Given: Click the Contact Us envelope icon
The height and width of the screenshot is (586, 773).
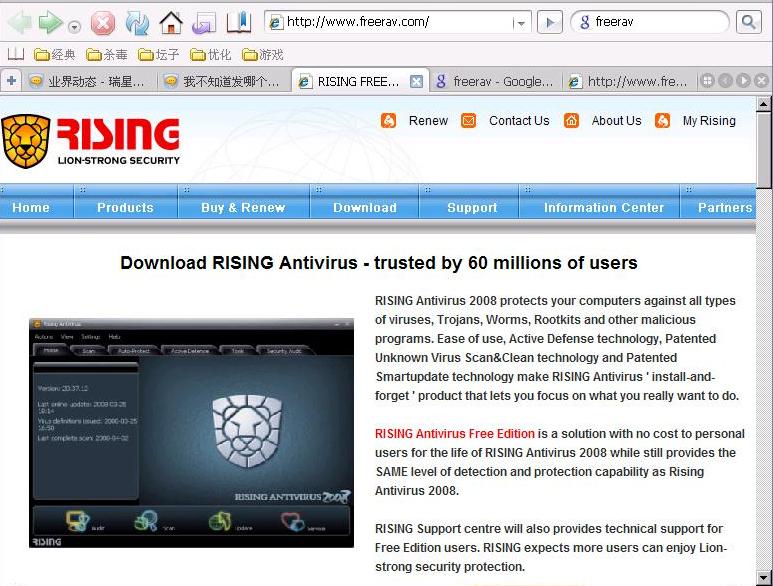Looking at the screenshot, I should click(x=468, y=120).
